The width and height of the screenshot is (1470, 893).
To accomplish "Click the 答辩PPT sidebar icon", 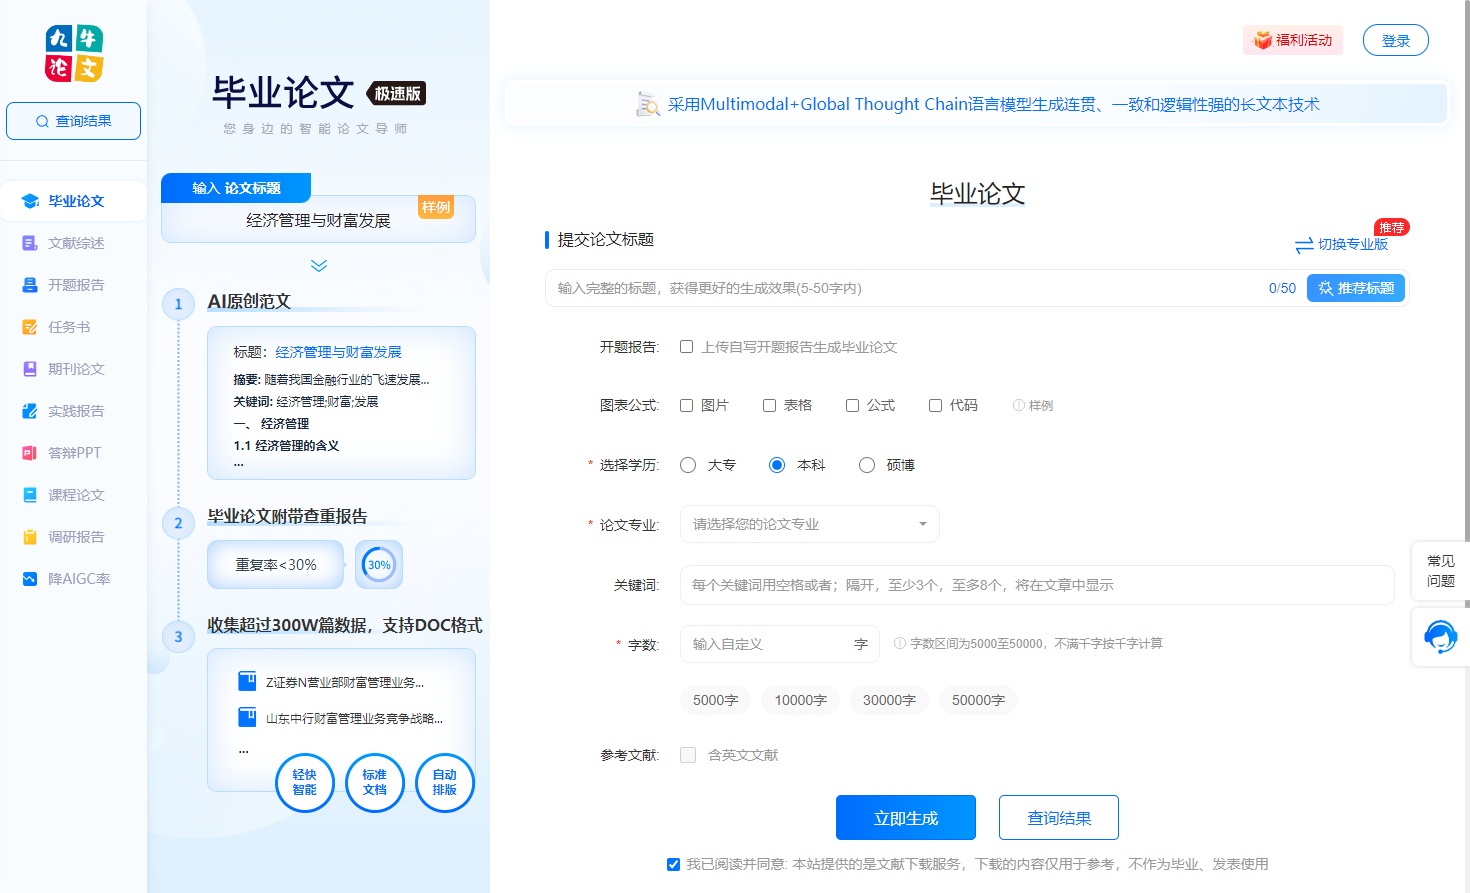I will coord(30,453).
